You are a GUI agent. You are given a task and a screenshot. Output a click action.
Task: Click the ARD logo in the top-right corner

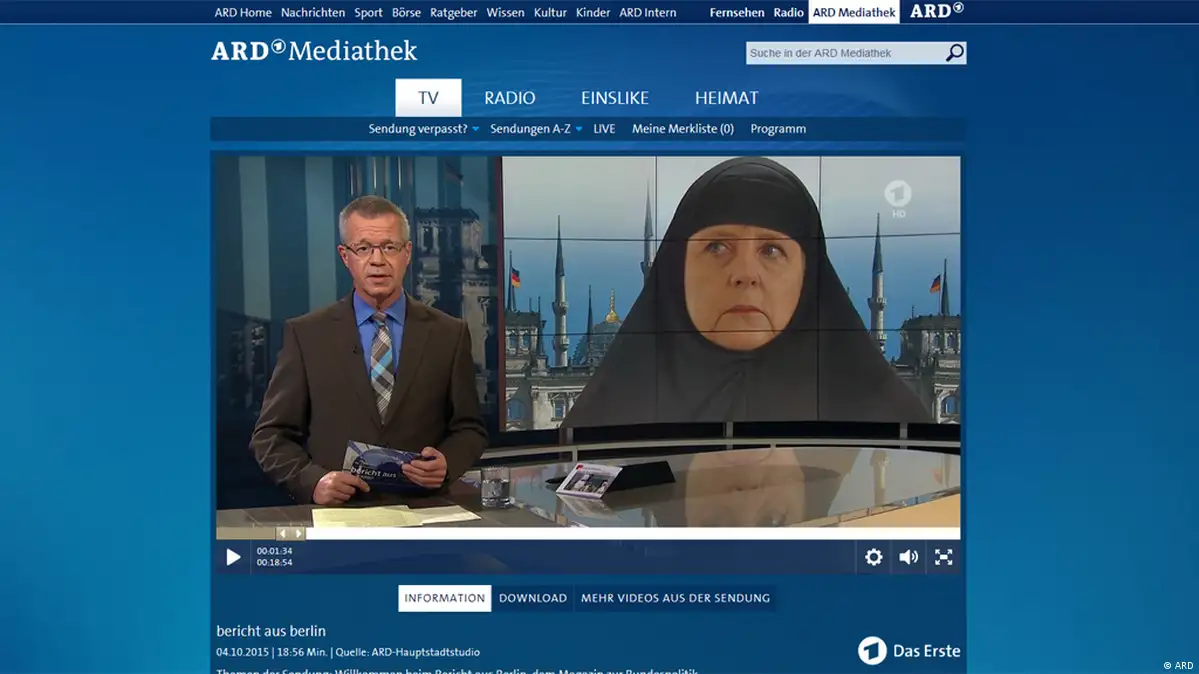[x=935, y=11]
